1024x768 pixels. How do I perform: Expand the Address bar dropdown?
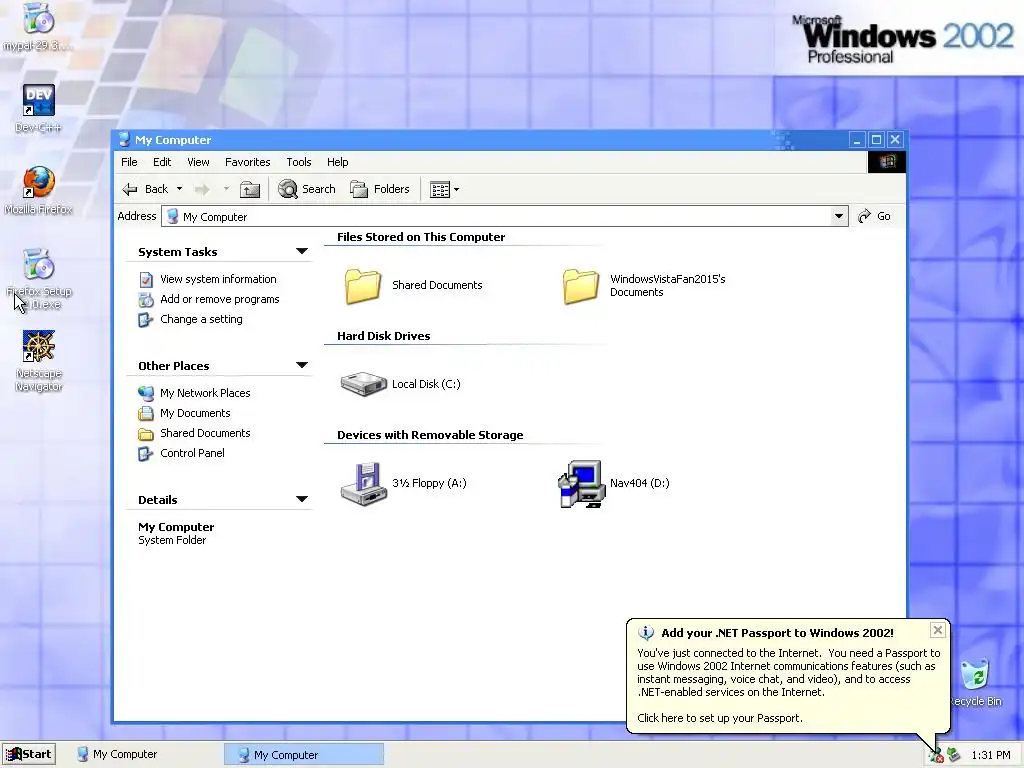839,216
